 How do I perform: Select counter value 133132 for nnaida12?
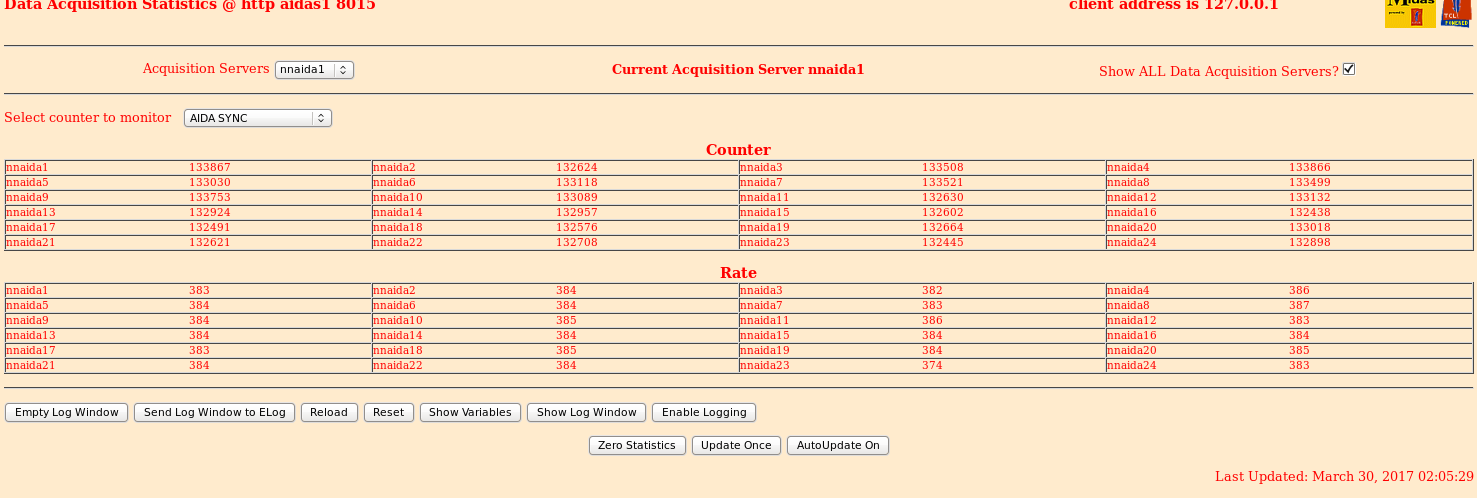pos(1310,198)
